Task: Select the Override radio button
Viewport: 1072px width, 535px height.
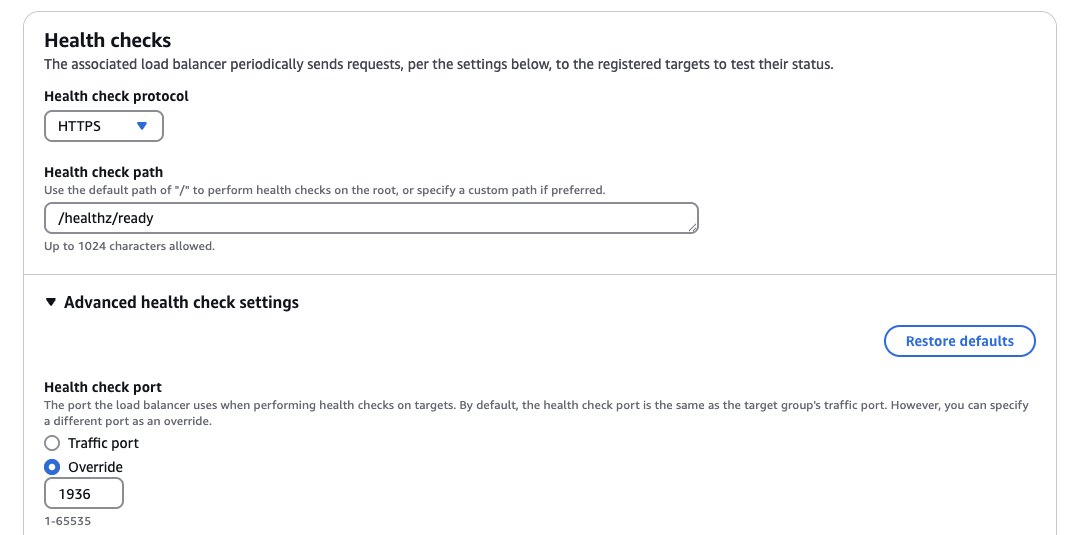Action: [53, 467]
